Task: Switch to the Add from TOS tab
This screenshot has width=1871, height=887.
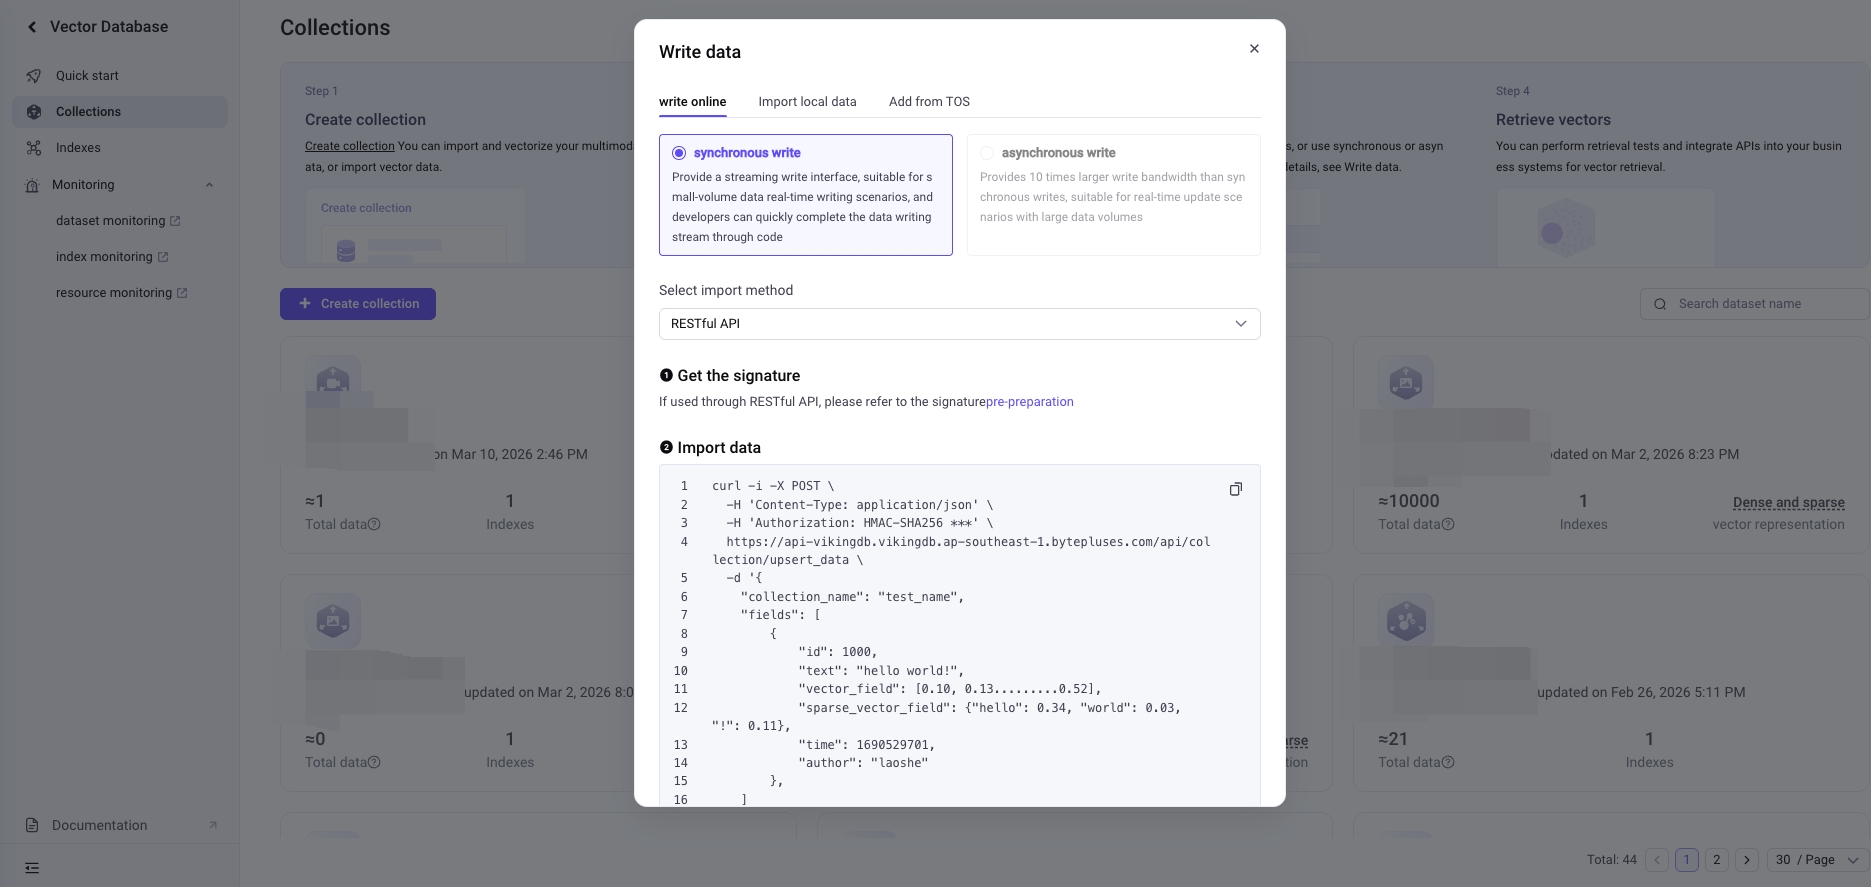Action: coord(929,102)
